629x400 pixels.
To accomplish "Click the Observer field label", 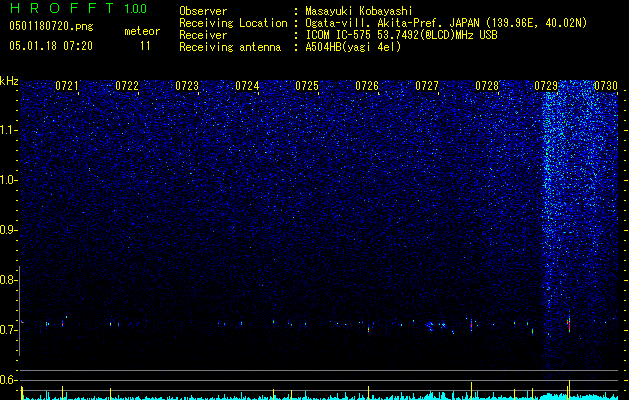I will 203,11.
